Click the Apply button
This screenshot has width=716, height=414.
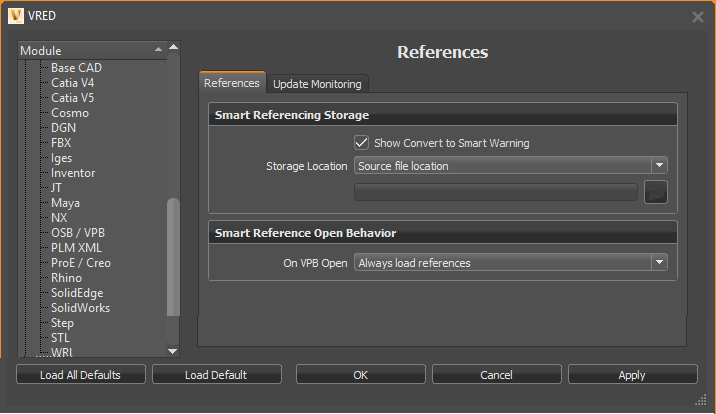632,375
